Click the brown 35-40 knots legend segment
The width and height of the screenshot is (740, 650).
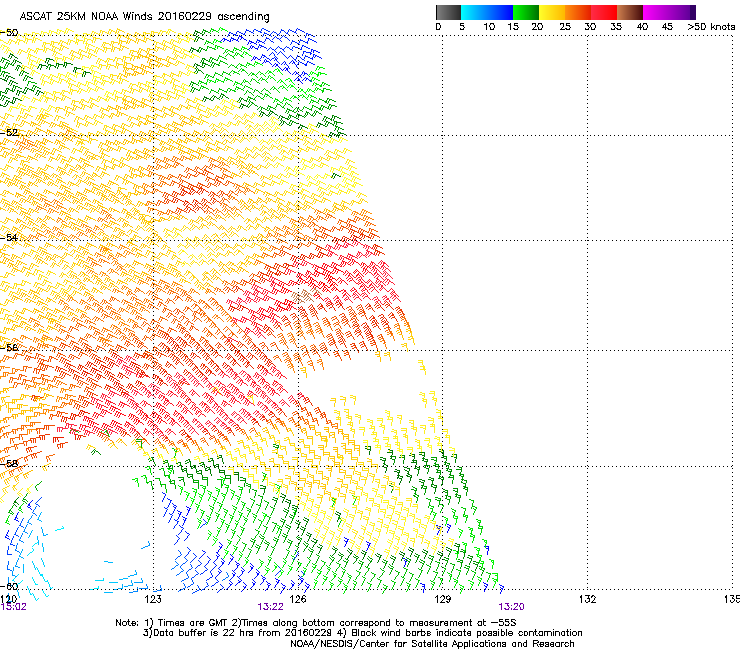click(x=630, y=12)
